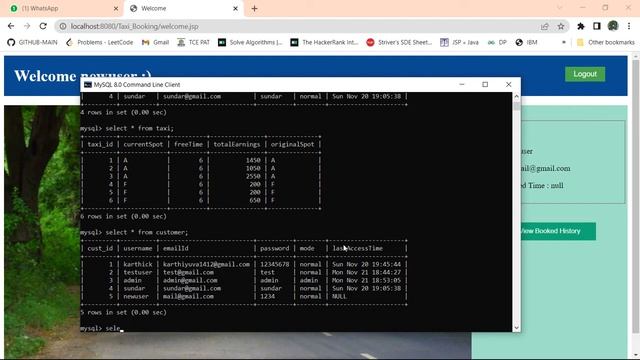Open the Other bookmarks folder
The width and height of the screenshot is (640, 360).
point(606,42)
